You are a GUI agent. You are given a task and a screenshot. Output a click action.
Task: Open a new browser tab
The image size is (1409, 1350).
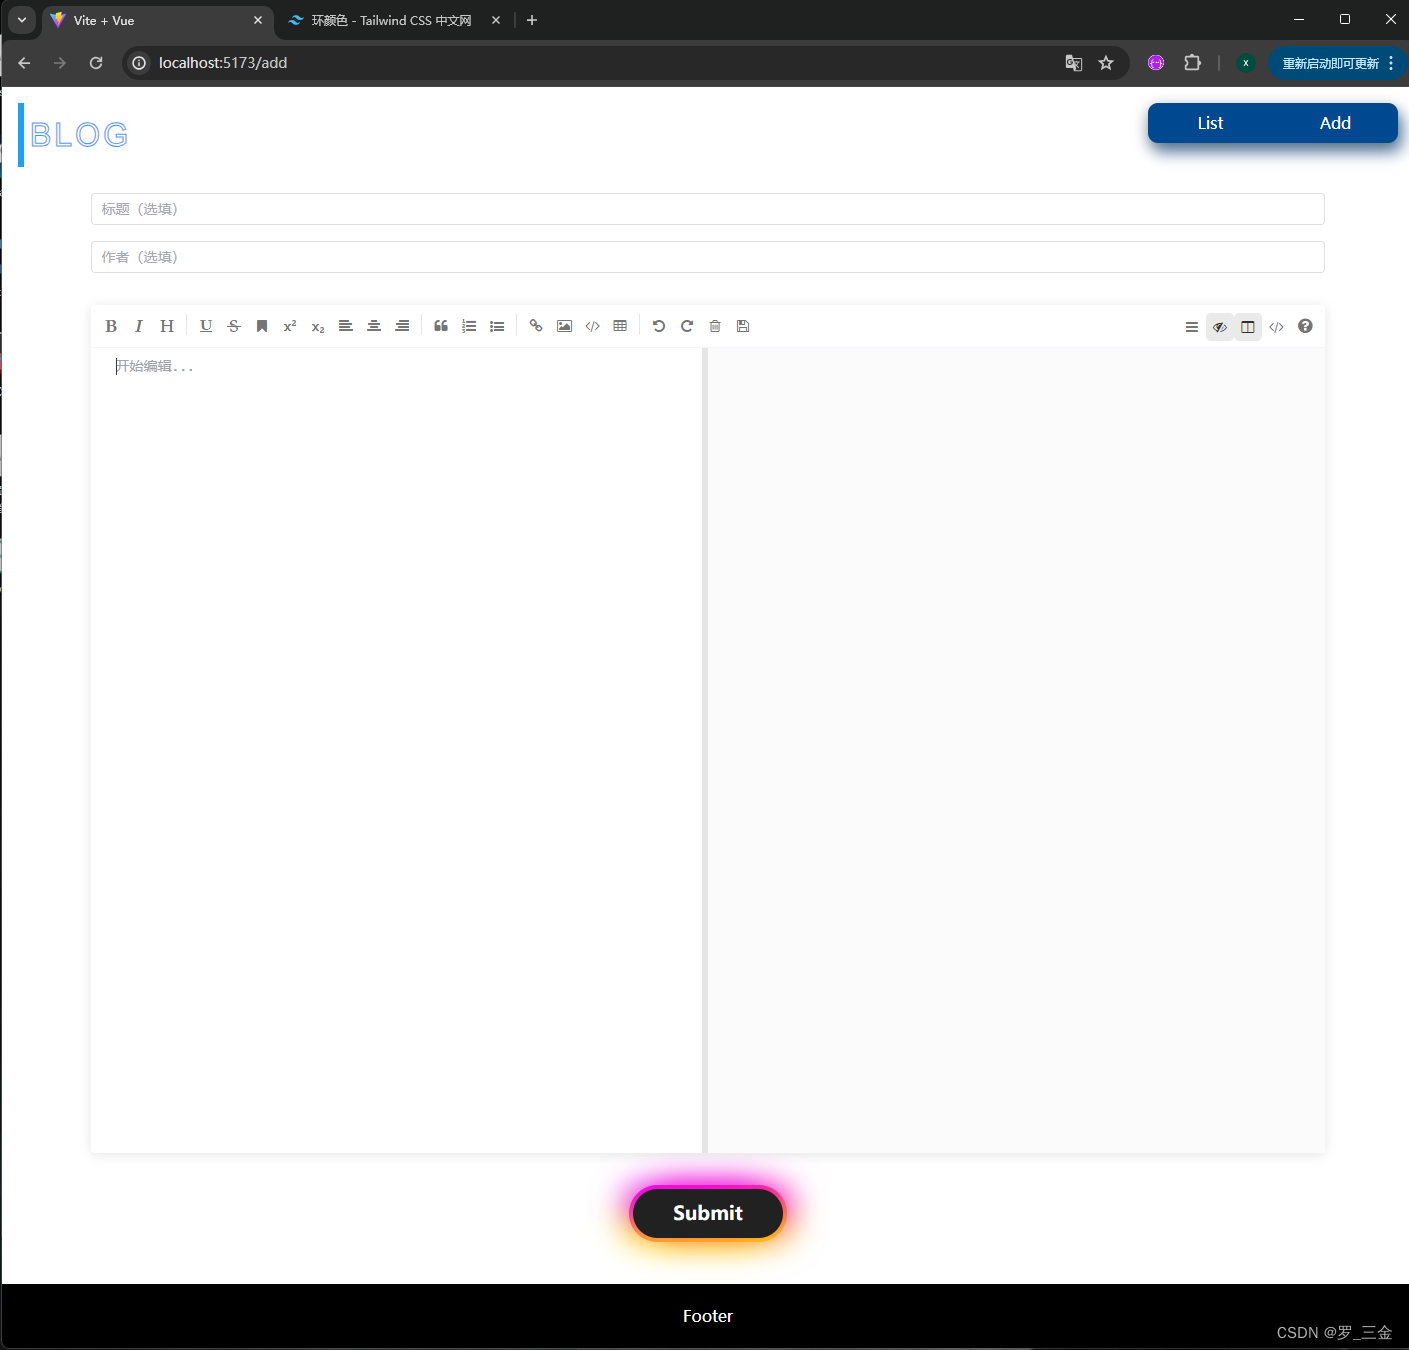532,20
